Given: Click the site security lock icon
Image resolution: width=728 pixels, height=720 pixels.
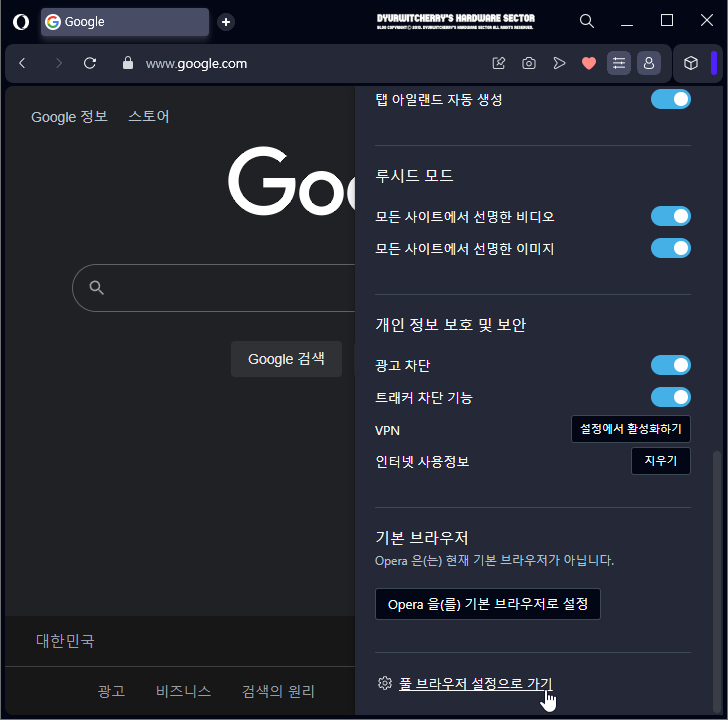Looking at the screenshot, I should pos(128,63).
